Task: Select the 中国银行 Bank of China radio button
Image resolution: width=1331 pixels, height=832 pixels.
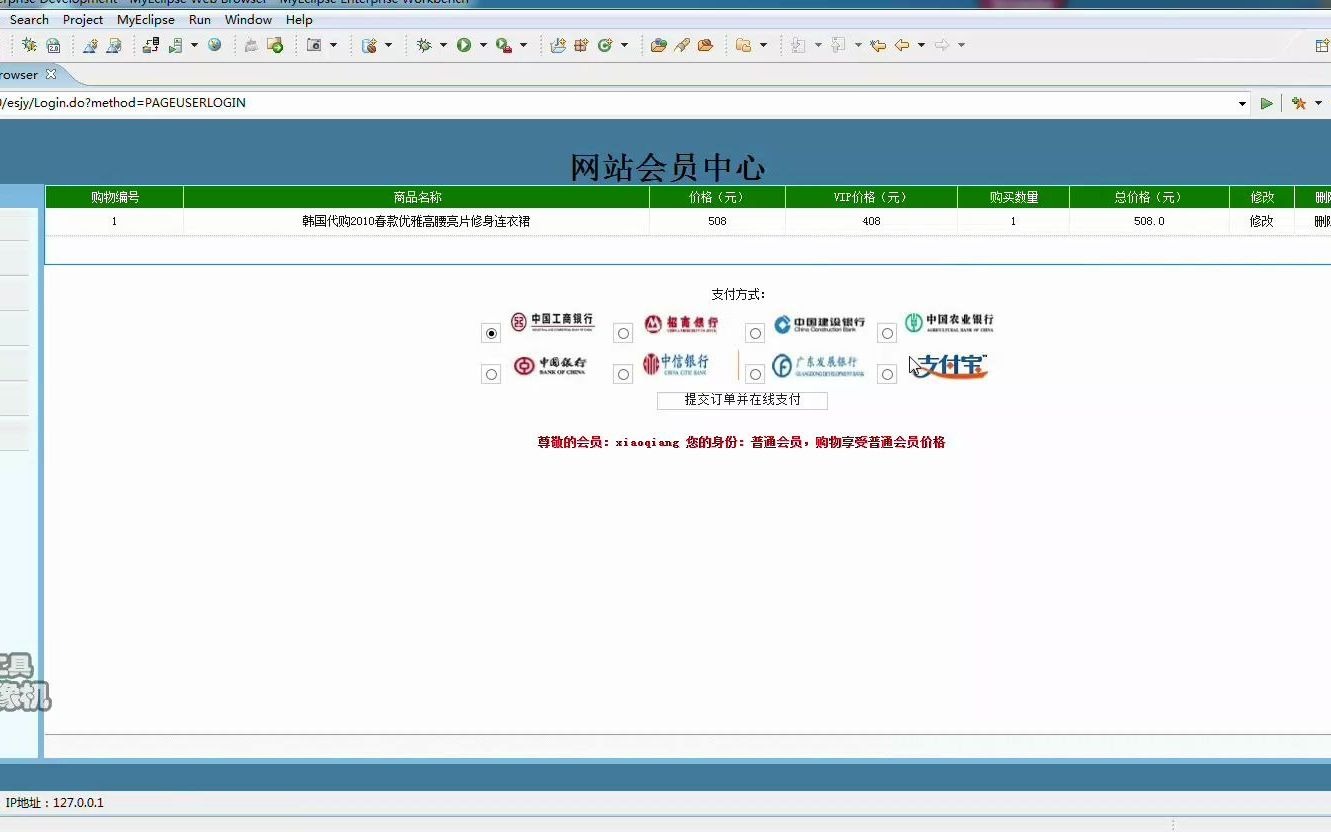Action: [491, 374]
